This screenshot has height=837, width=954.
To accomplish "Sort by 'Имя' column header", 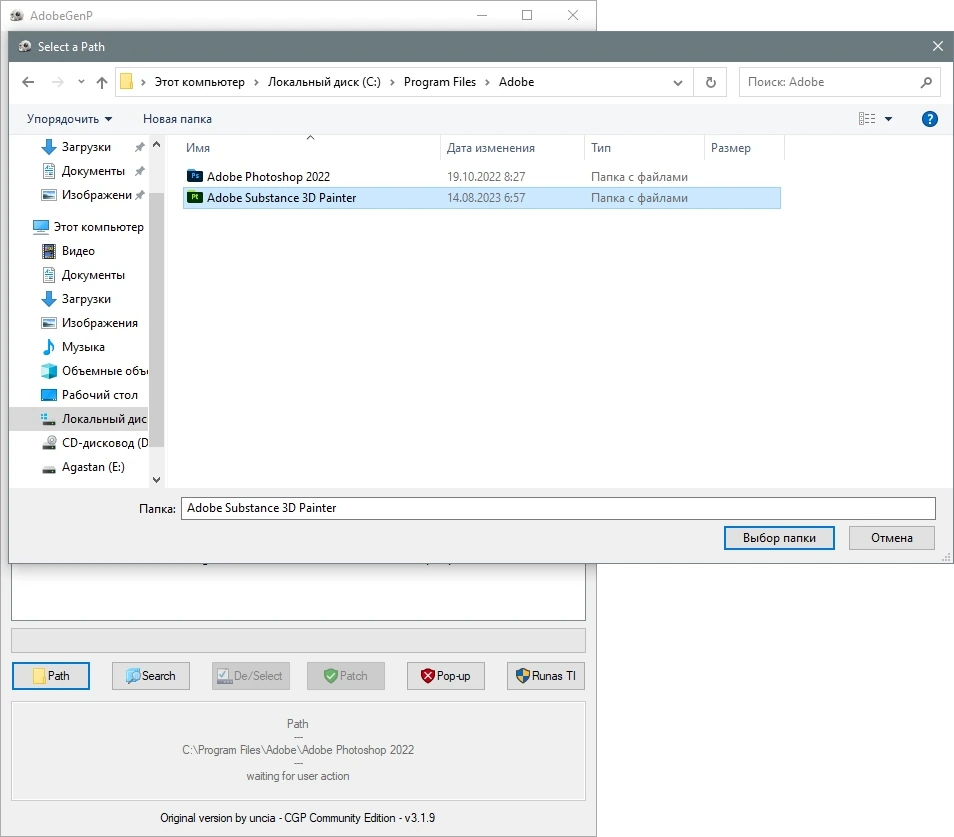I will coord(310,148).
